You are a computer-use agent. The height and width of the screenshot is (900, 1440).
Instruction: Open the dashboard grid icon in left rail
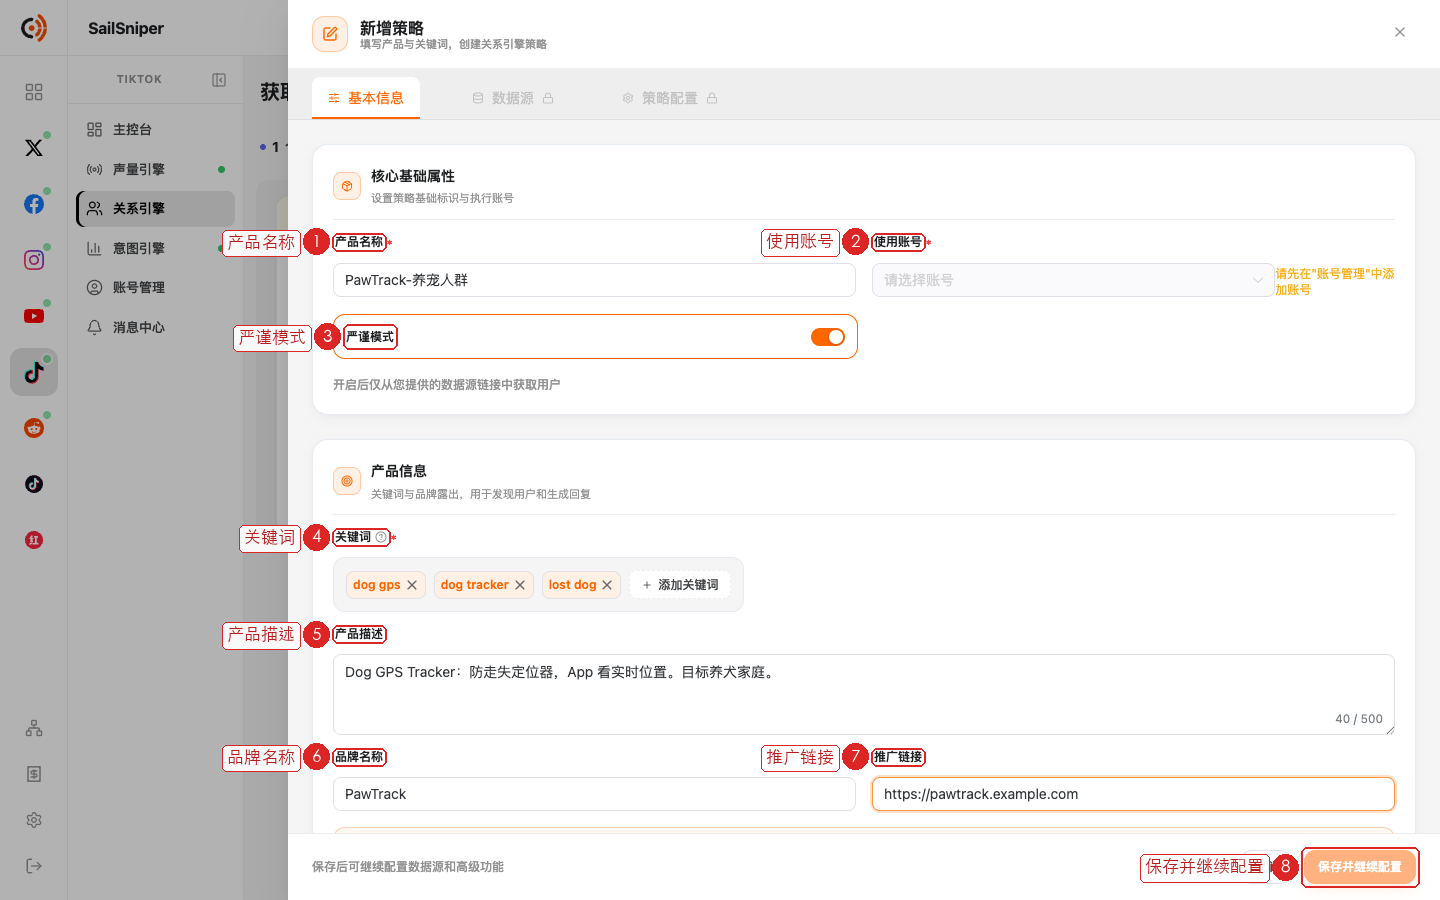click(x=34, y=92)
